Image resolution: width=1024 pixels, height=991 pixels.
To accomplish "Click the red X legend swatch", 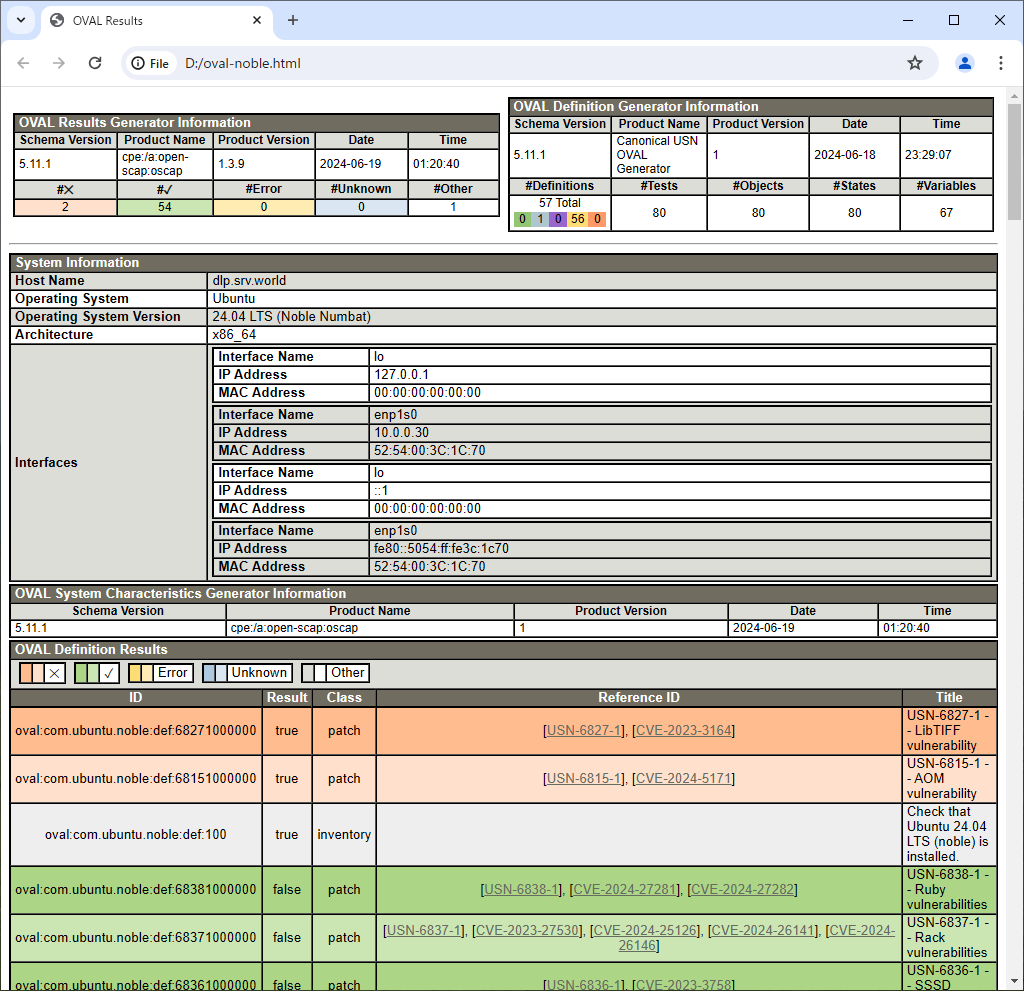I will 42,673.
